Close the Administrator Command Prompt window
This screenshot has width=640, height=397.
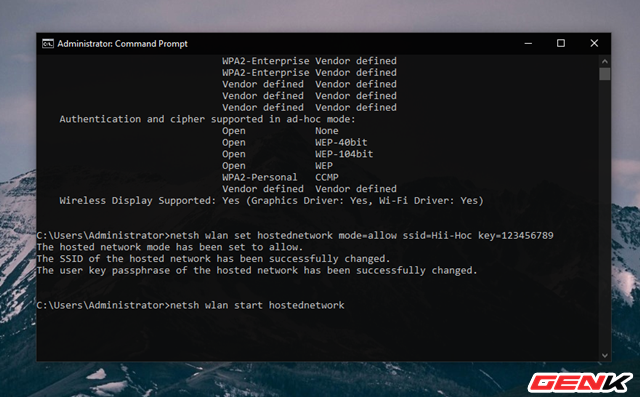coord(594,43)
